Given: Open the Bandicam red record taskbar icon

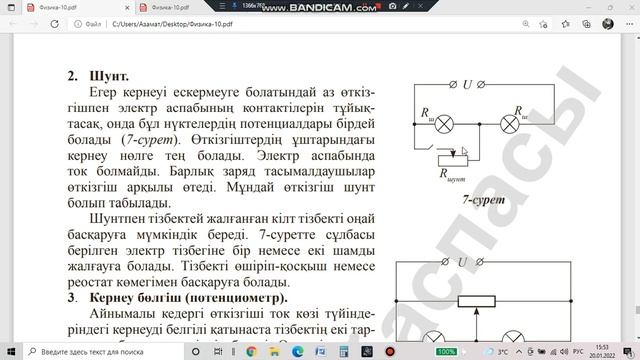Looking at the screenshot, I should (390, 351).
